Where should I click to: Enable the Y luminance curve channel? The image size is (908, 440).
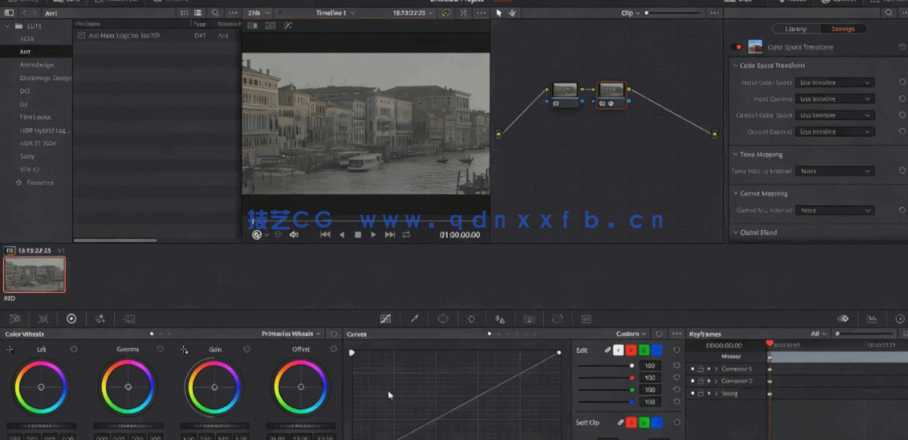(x=618, y=350)
